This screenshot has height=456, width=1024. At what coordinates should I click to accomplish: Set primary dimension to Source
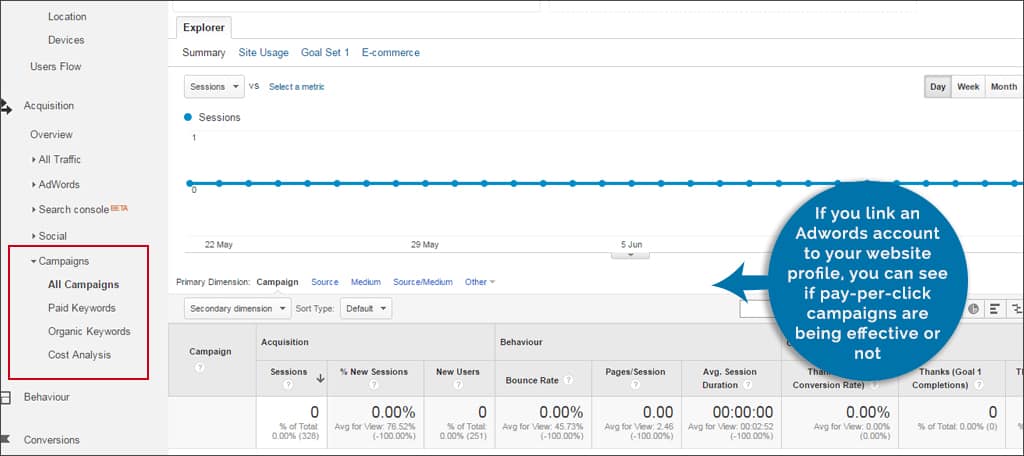(x=325, y=282)
